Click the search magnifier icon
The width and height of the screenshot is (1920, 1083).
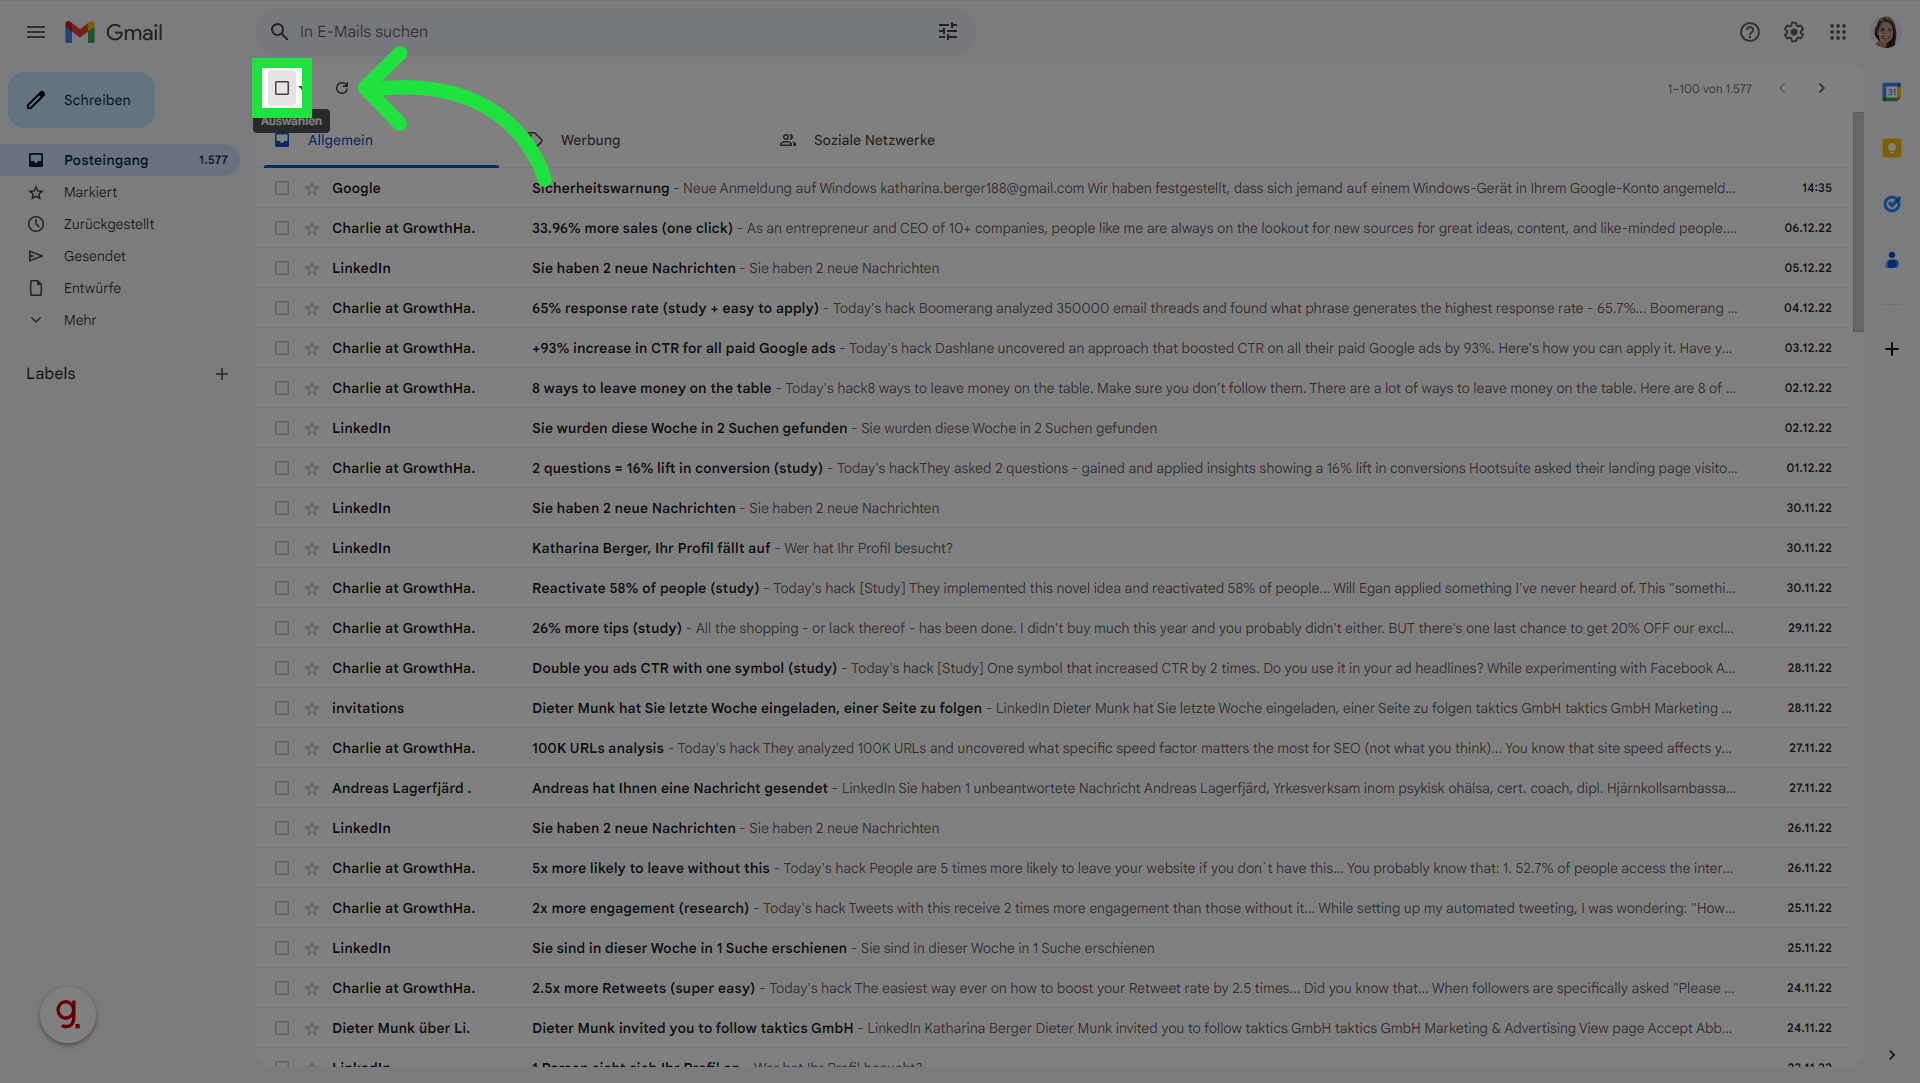[279, 32]
